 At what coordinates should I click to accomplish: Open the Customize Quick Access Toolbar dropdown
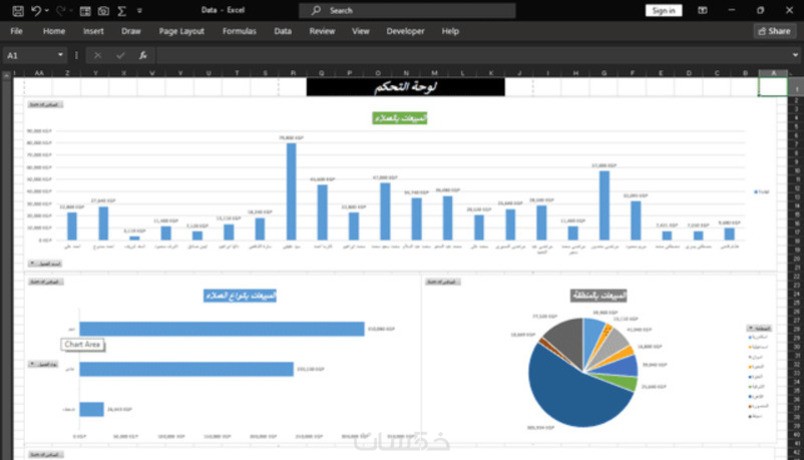139,11
